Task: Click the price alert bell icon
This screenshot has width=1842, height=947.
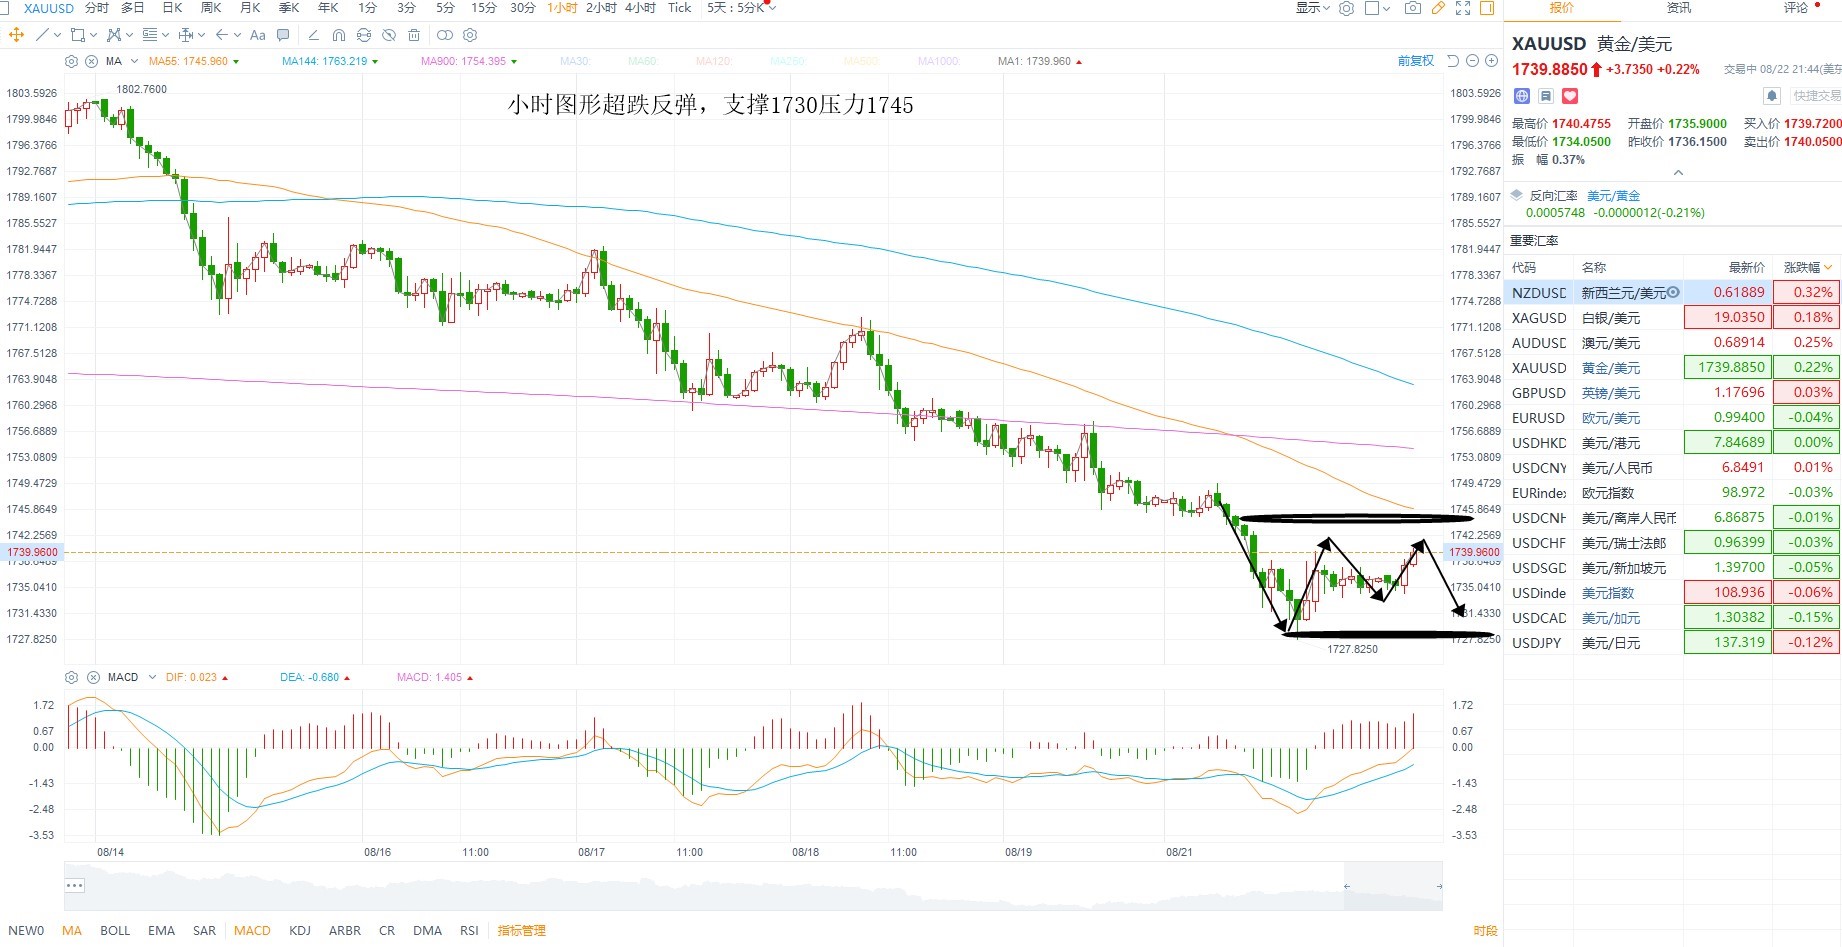Action: (1771, 96)
